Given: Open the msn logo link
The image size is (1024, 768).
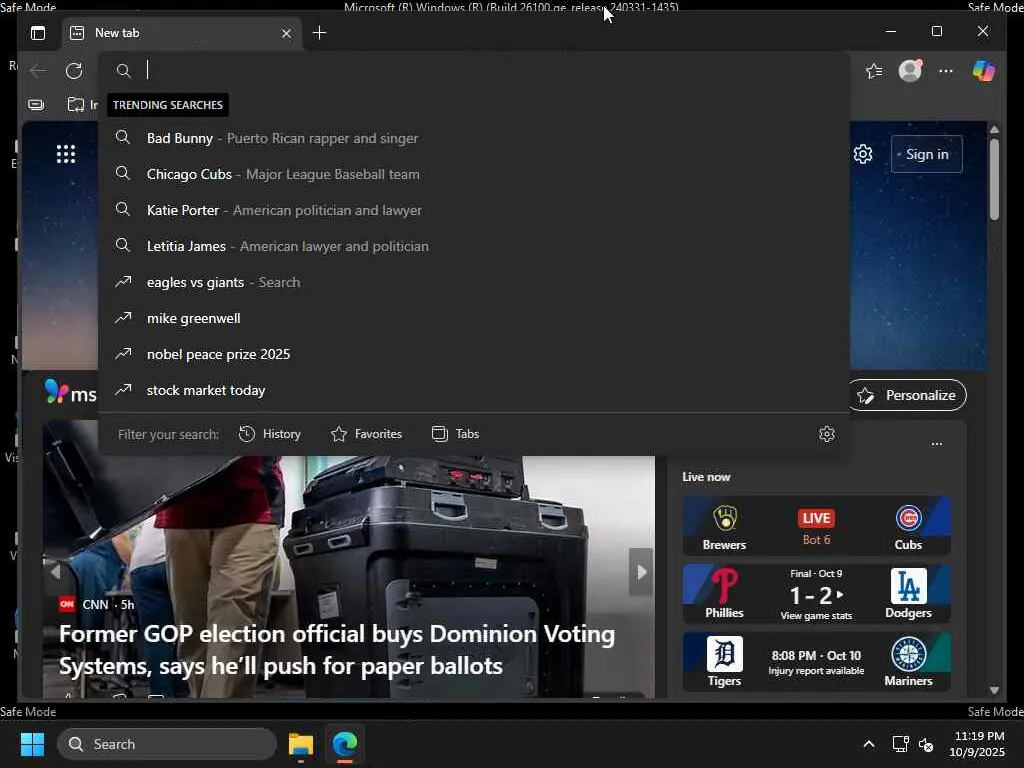Looking at the screenshot, I should 71,393.
